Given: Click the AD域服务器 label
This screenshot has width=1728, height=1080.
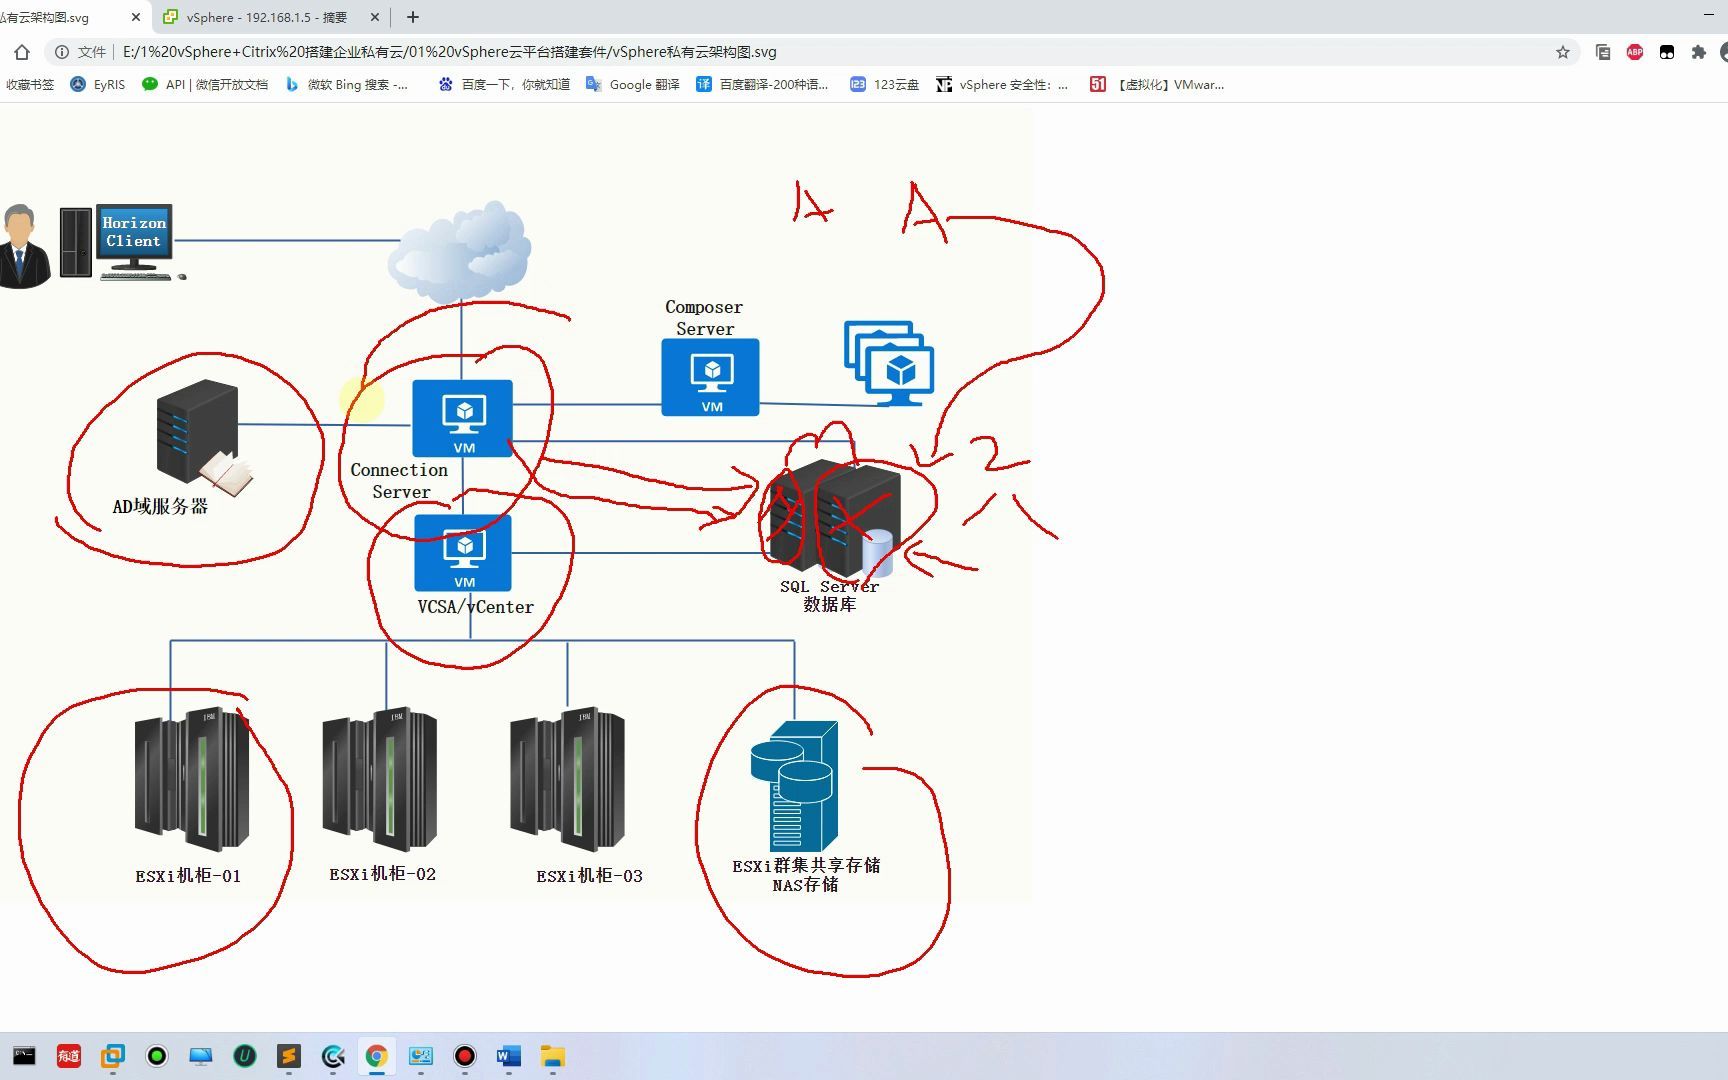Looking at the screenshot, I should point(160,507).
